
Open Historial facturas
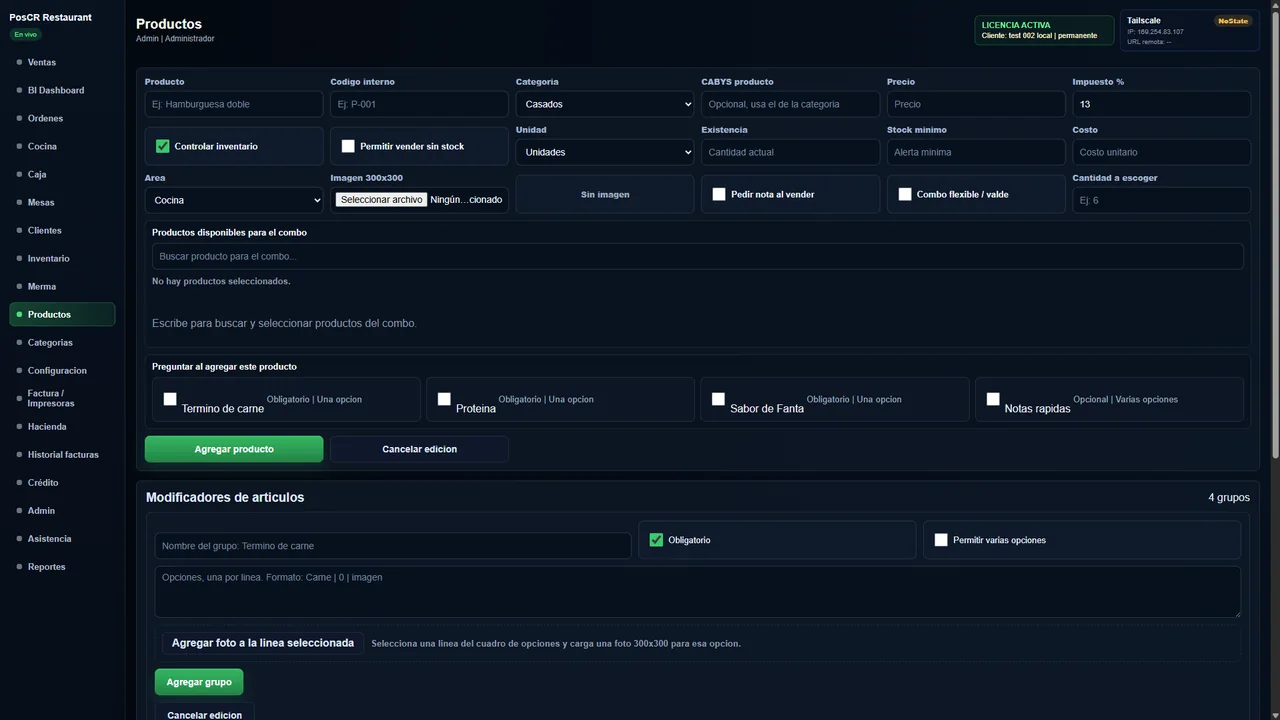click(x=62, y=454)
